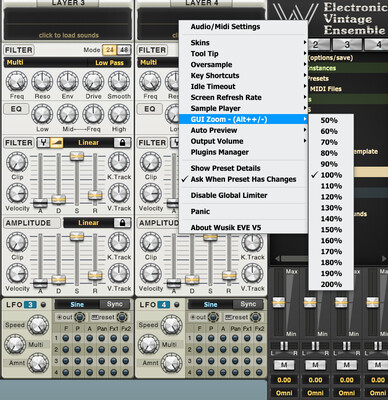The width and height of the screenshot is (388, 400).
Task: Choose Disable Global Limiter
Action: point(243,195)
